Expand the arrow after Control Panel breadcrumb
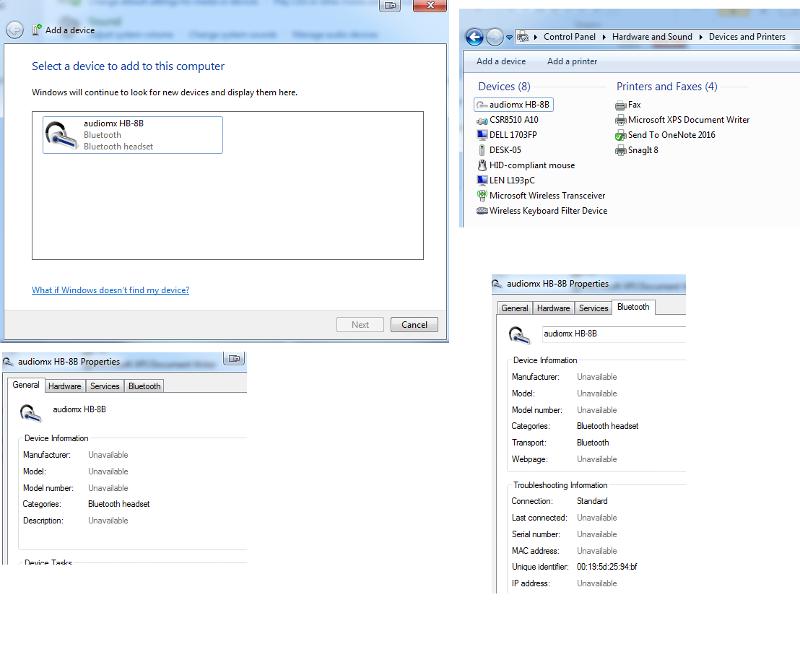 [x=604, y=37]
